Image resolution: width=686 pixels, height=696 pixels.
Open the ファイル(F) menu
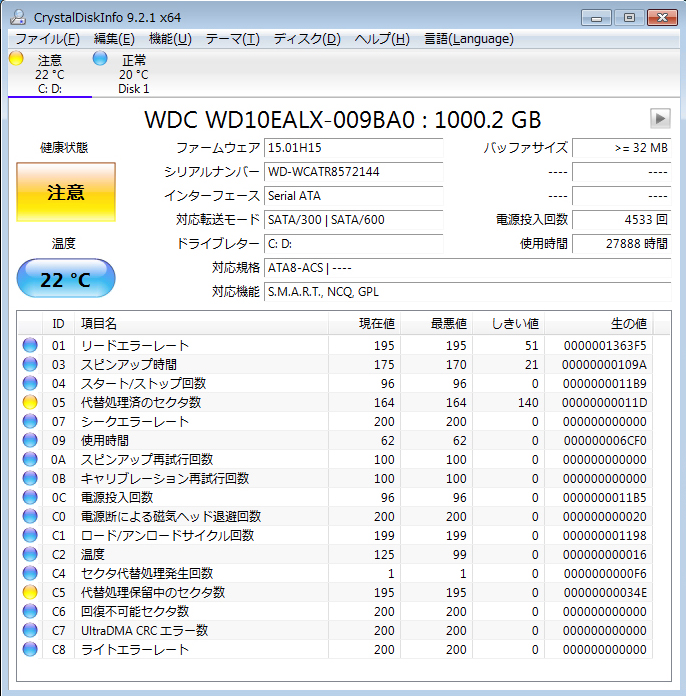(47, 39)
